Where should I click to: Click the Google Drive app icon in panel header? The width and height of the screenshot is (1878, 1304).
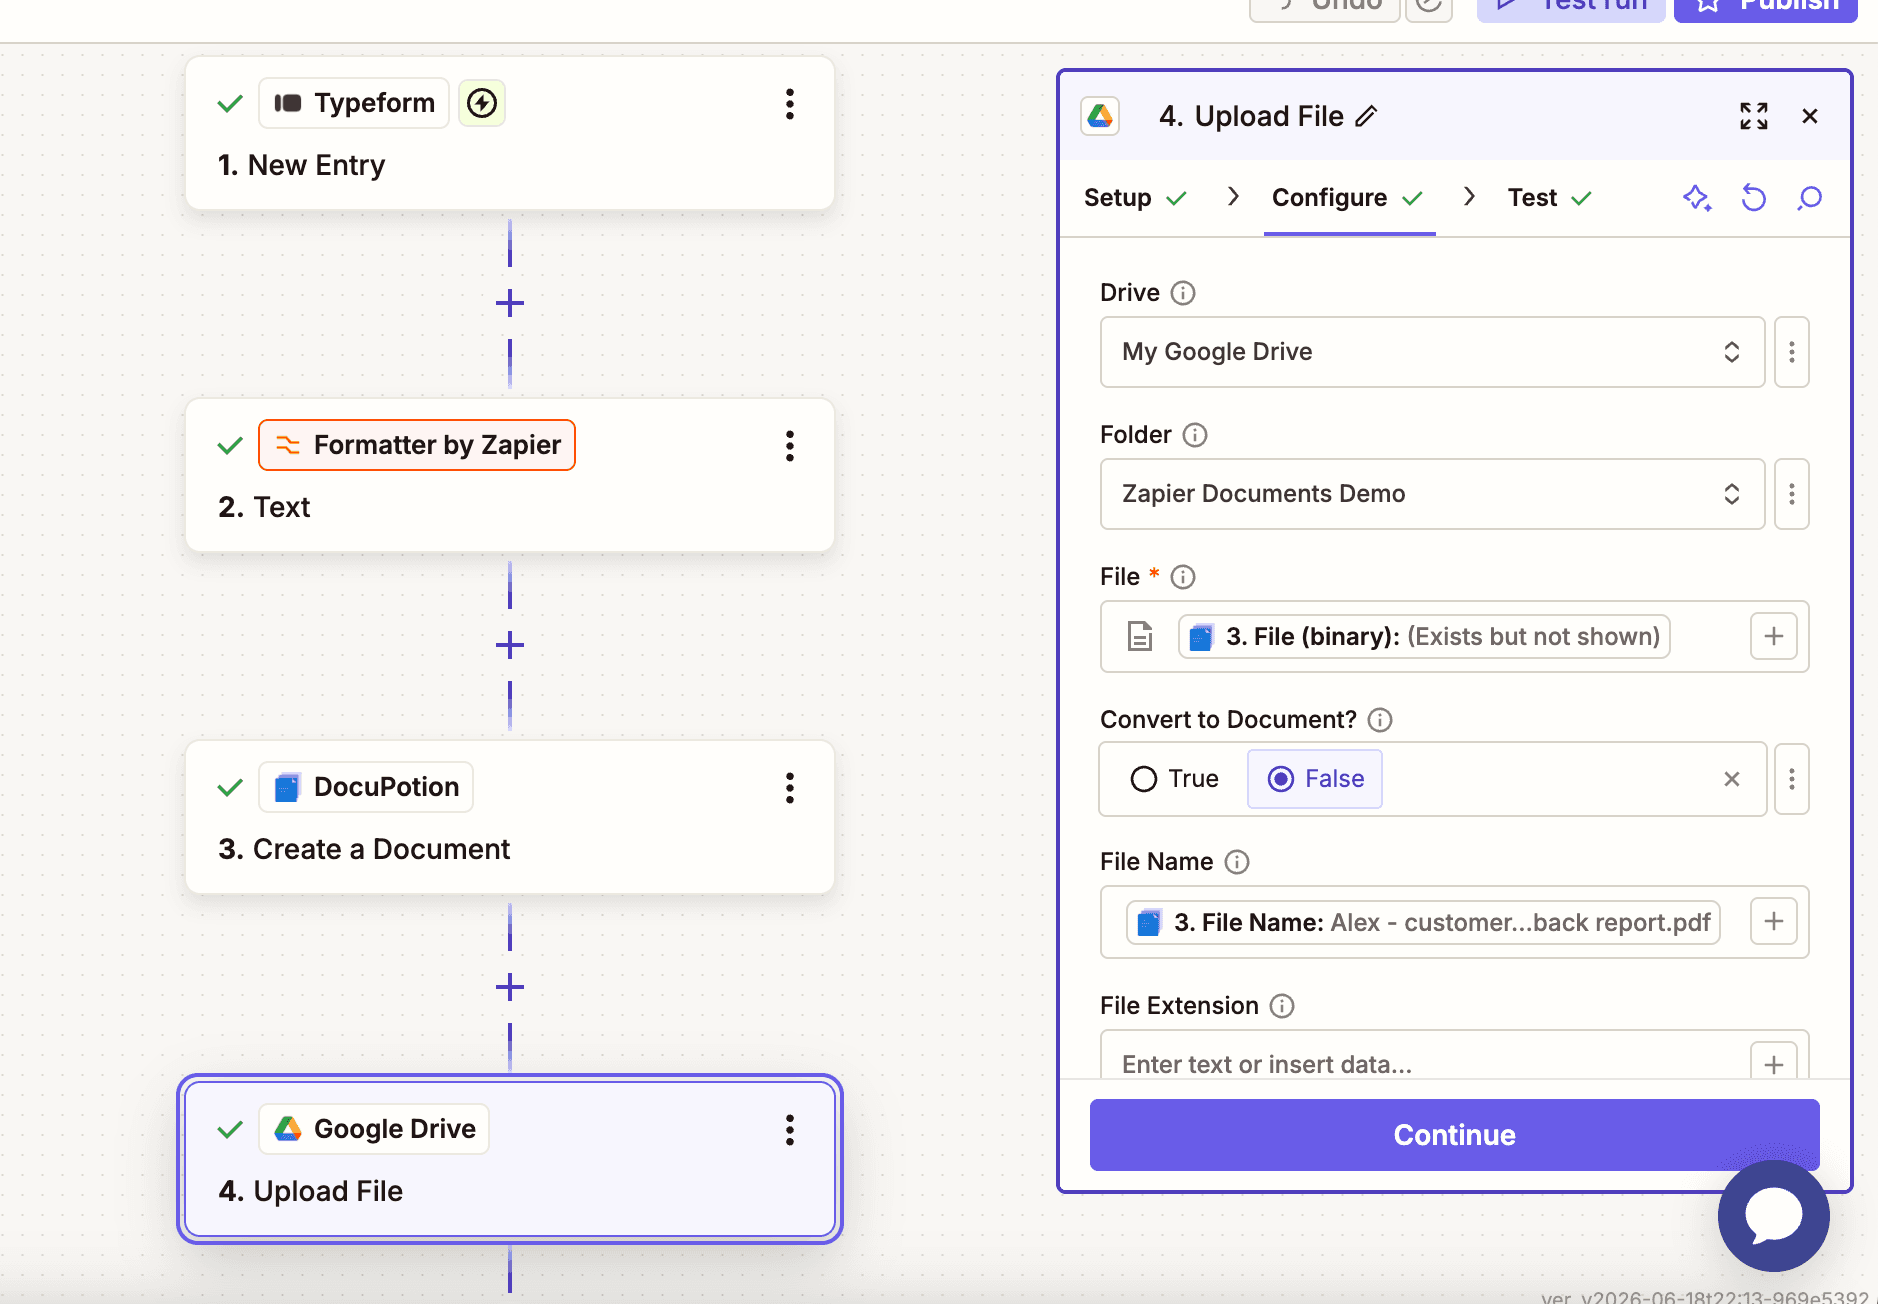(x=1100, y=116)
